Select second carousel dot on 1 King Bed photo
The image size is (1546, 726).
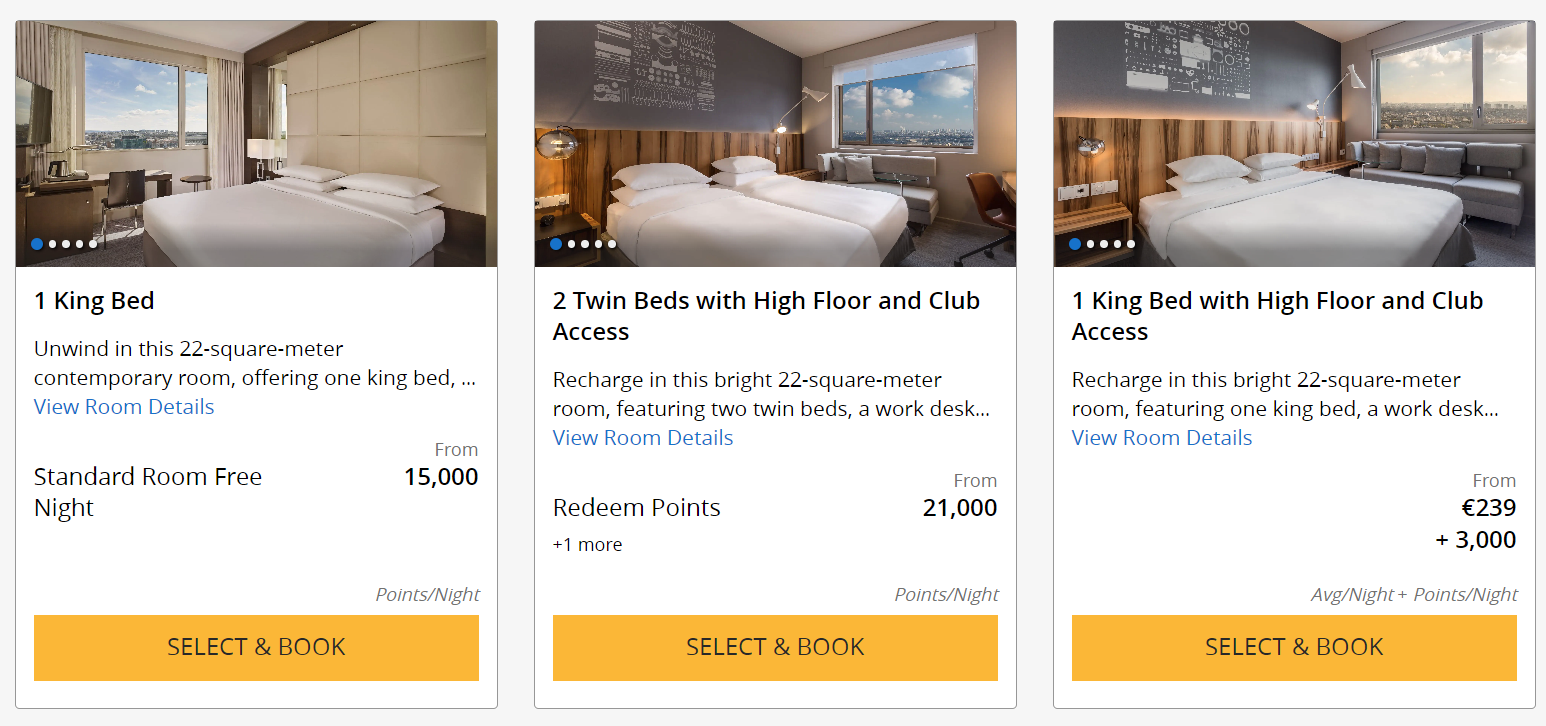coord(52,244)
